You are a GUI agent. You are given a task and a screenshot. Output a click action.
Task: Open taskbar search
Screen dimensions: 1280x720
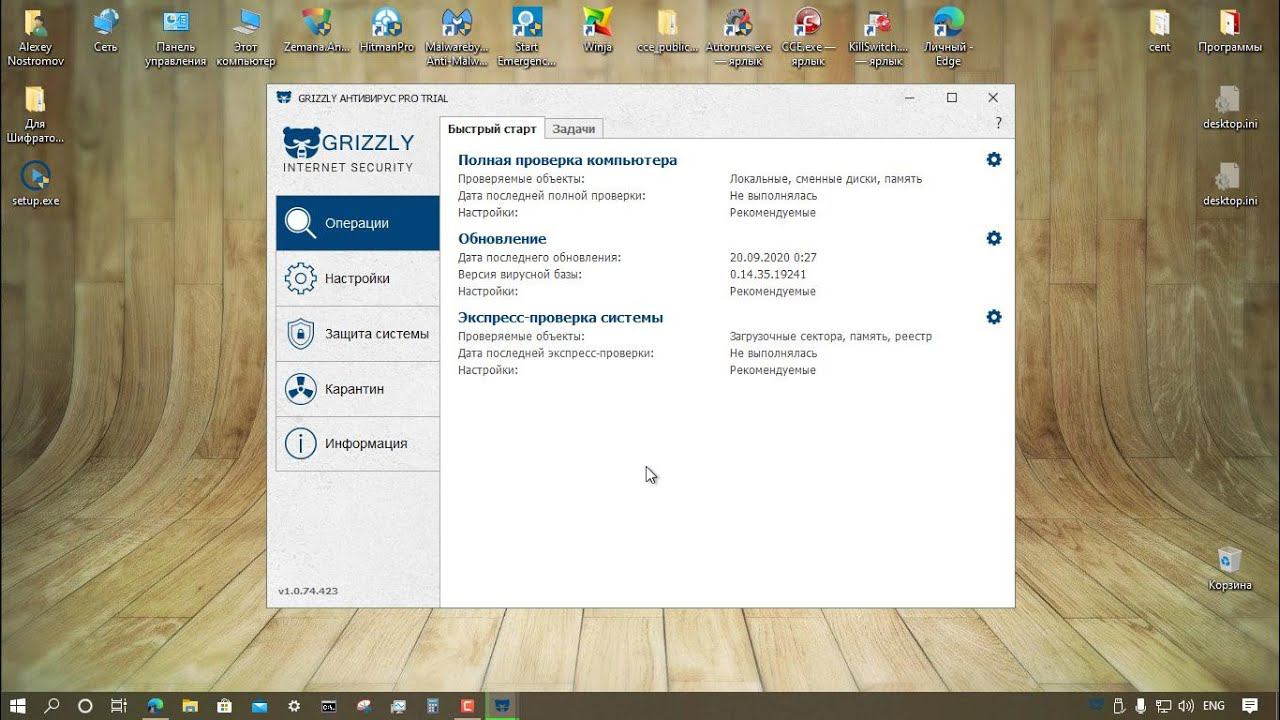(x=52, y=705)
